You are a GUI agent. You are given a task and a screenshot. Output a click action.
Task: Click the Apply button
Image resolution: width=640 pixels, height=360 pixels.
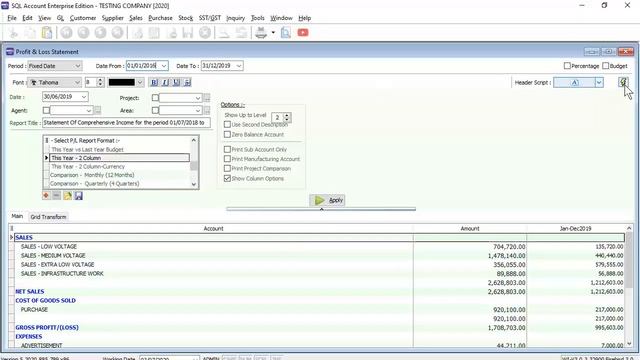(x=328, y=200)
